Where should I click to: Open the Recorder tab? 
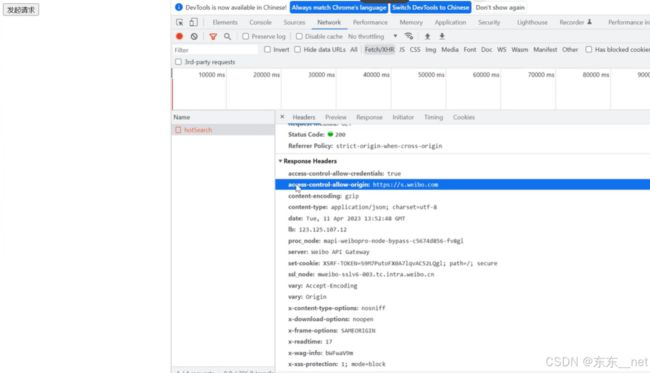click(575, 22)
